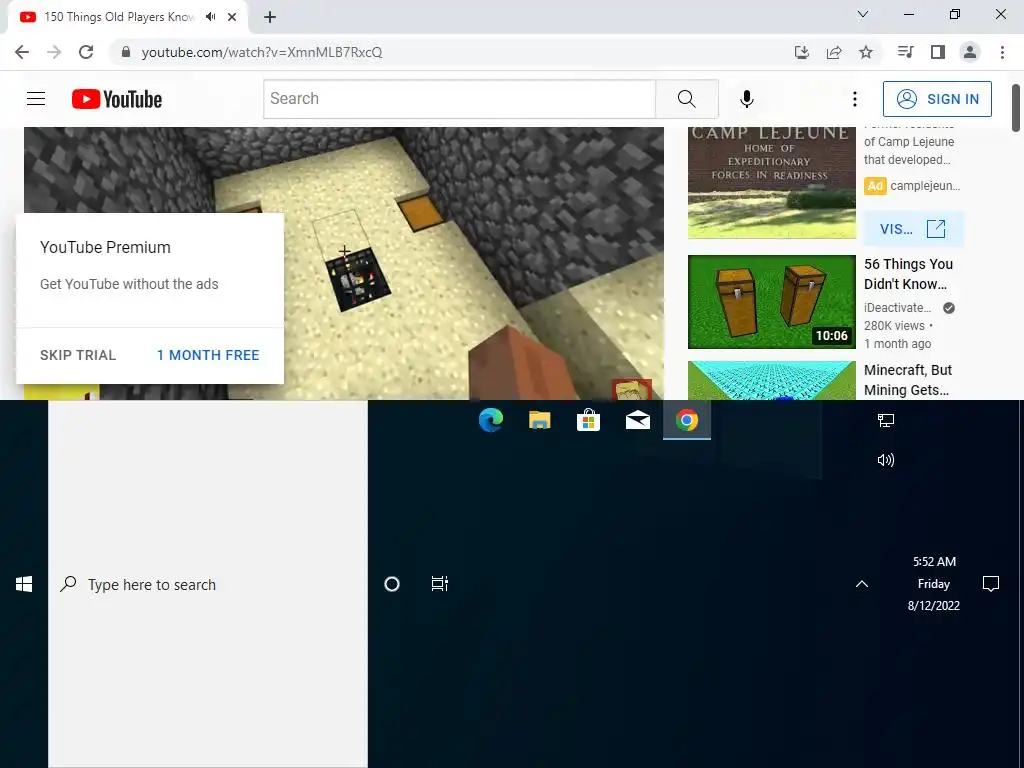The width and height of the screenshot is (1024, 768).
Task: Select the '150 Things Old Players Know' tab
Action: tap(120, 17)
